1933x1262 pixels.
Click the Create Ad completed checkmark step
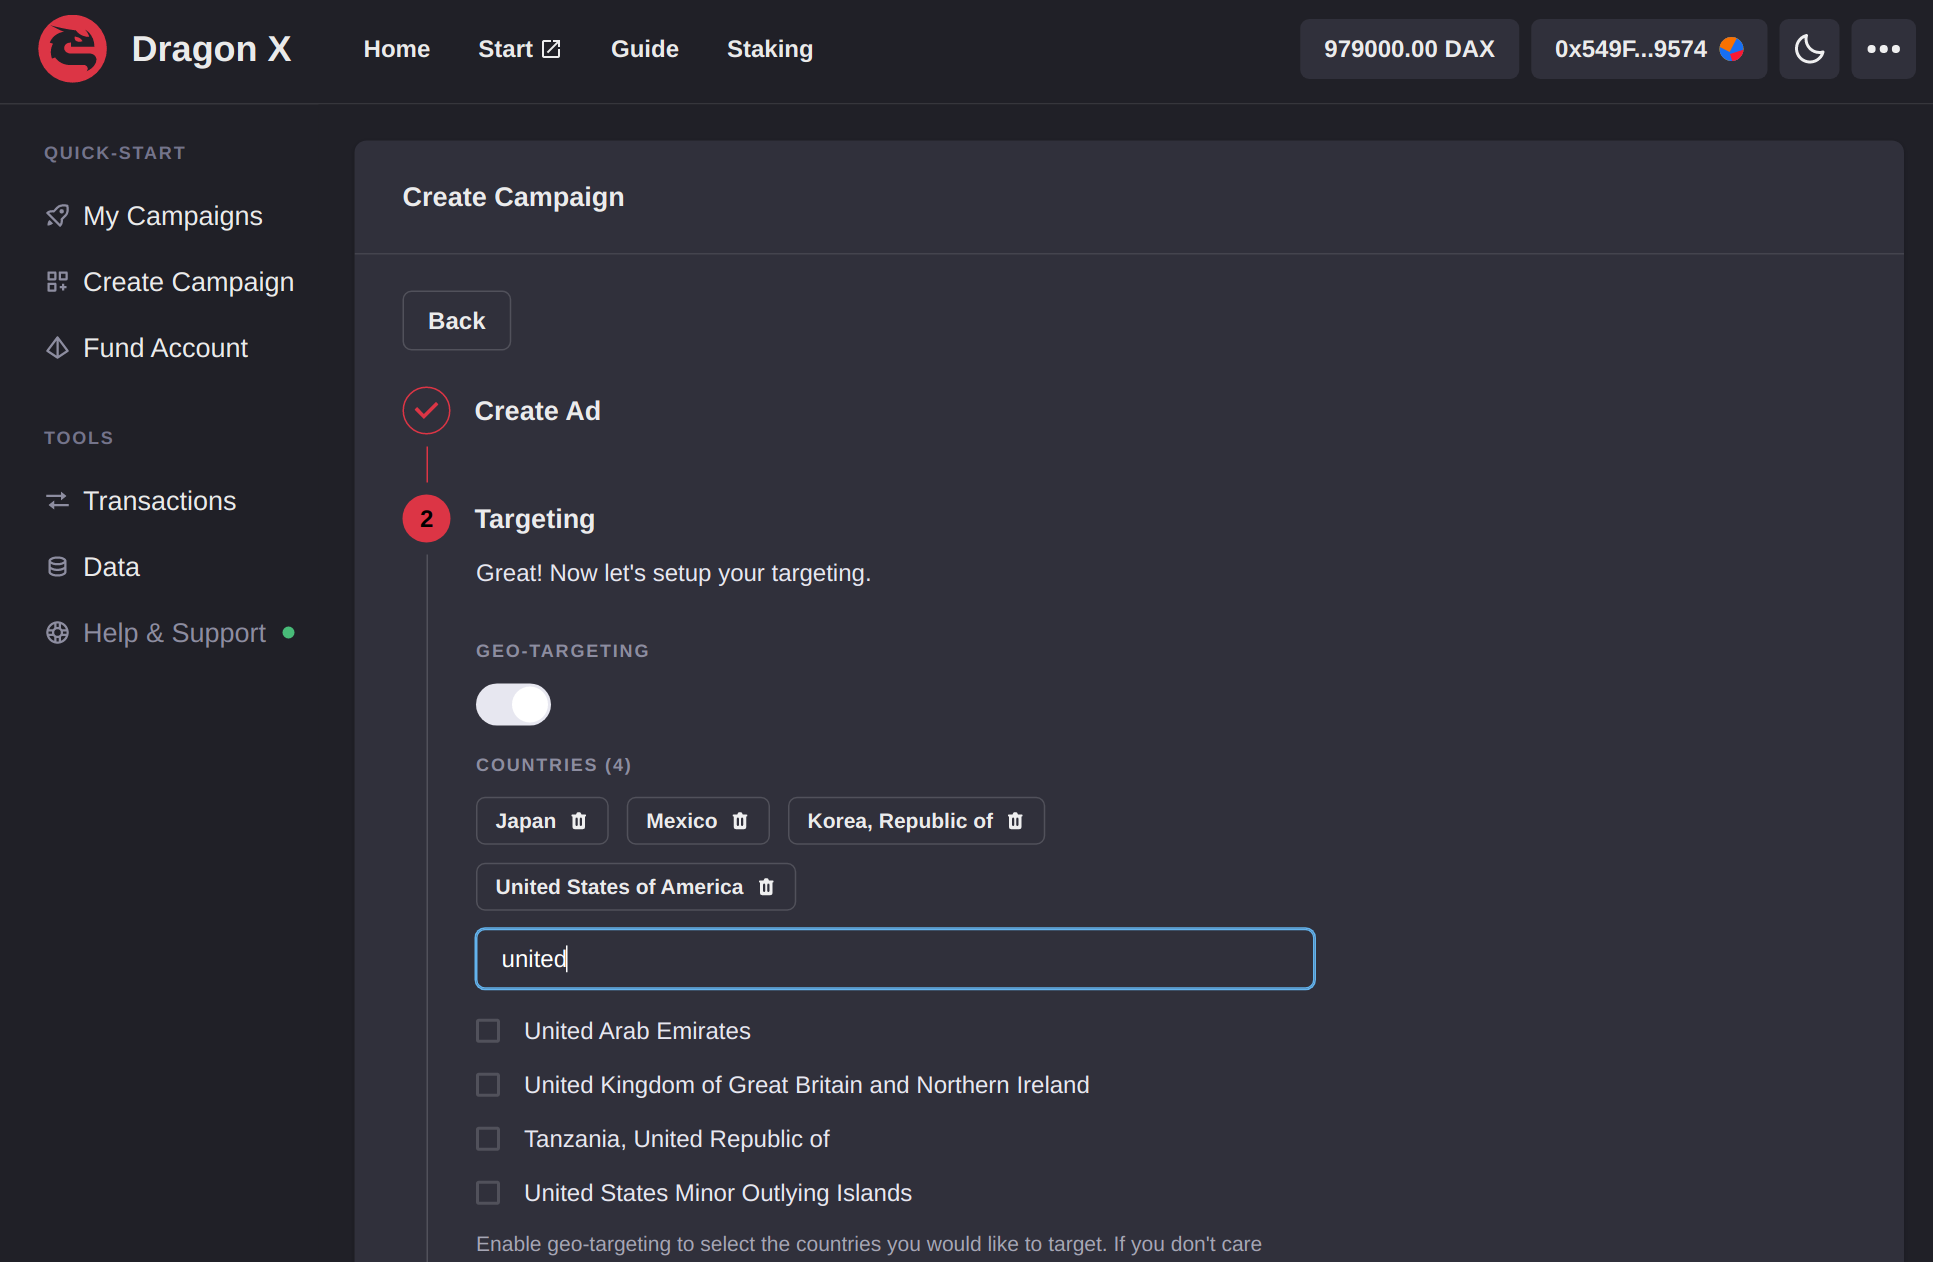(x=426, y=411)
